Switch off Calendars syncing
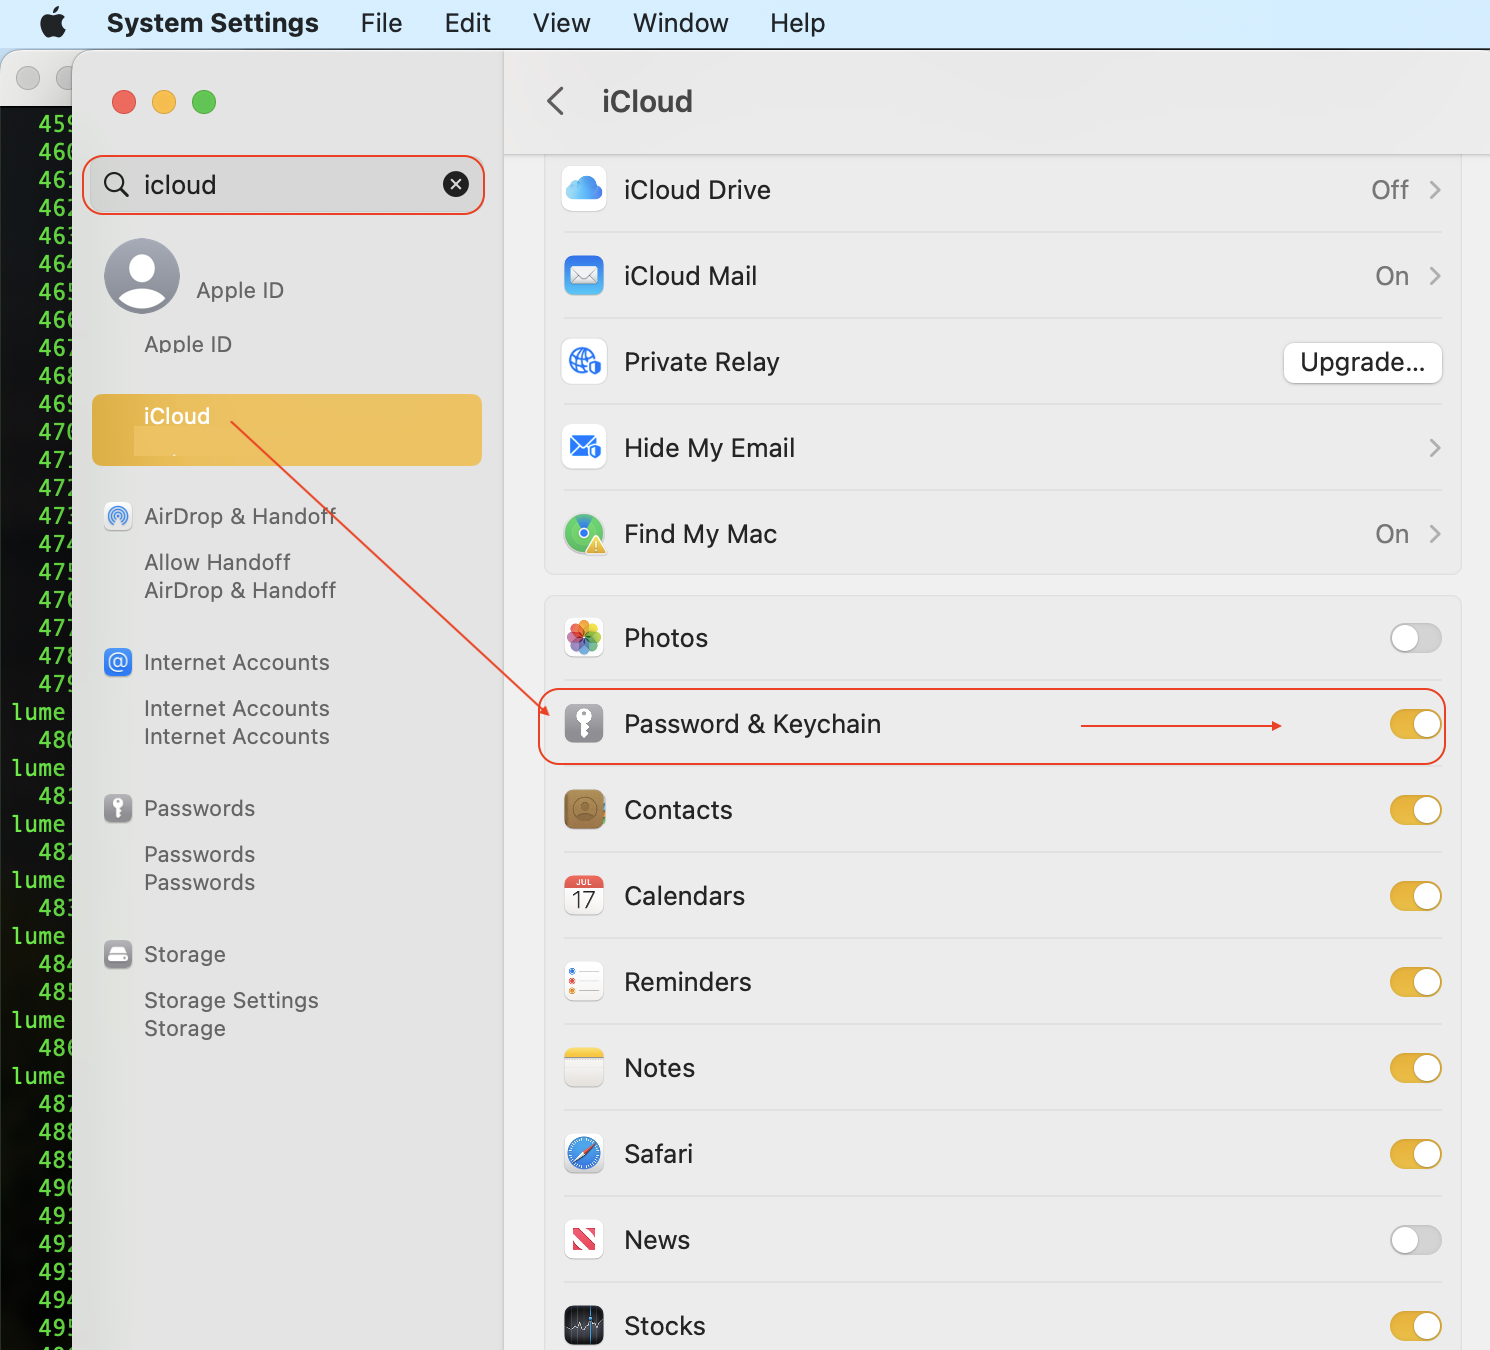Screen dimensions: 1490x1350 pos(1416,896)
